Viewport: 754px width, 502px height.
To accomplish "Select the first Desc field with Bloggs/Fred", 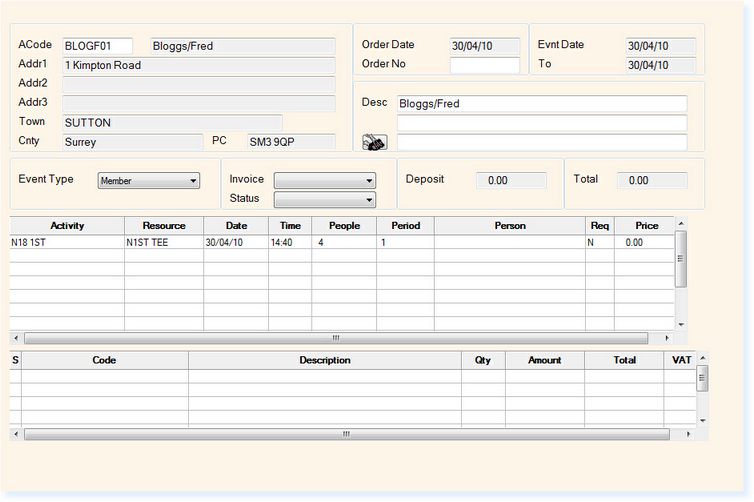I will [x=541, y=104].
